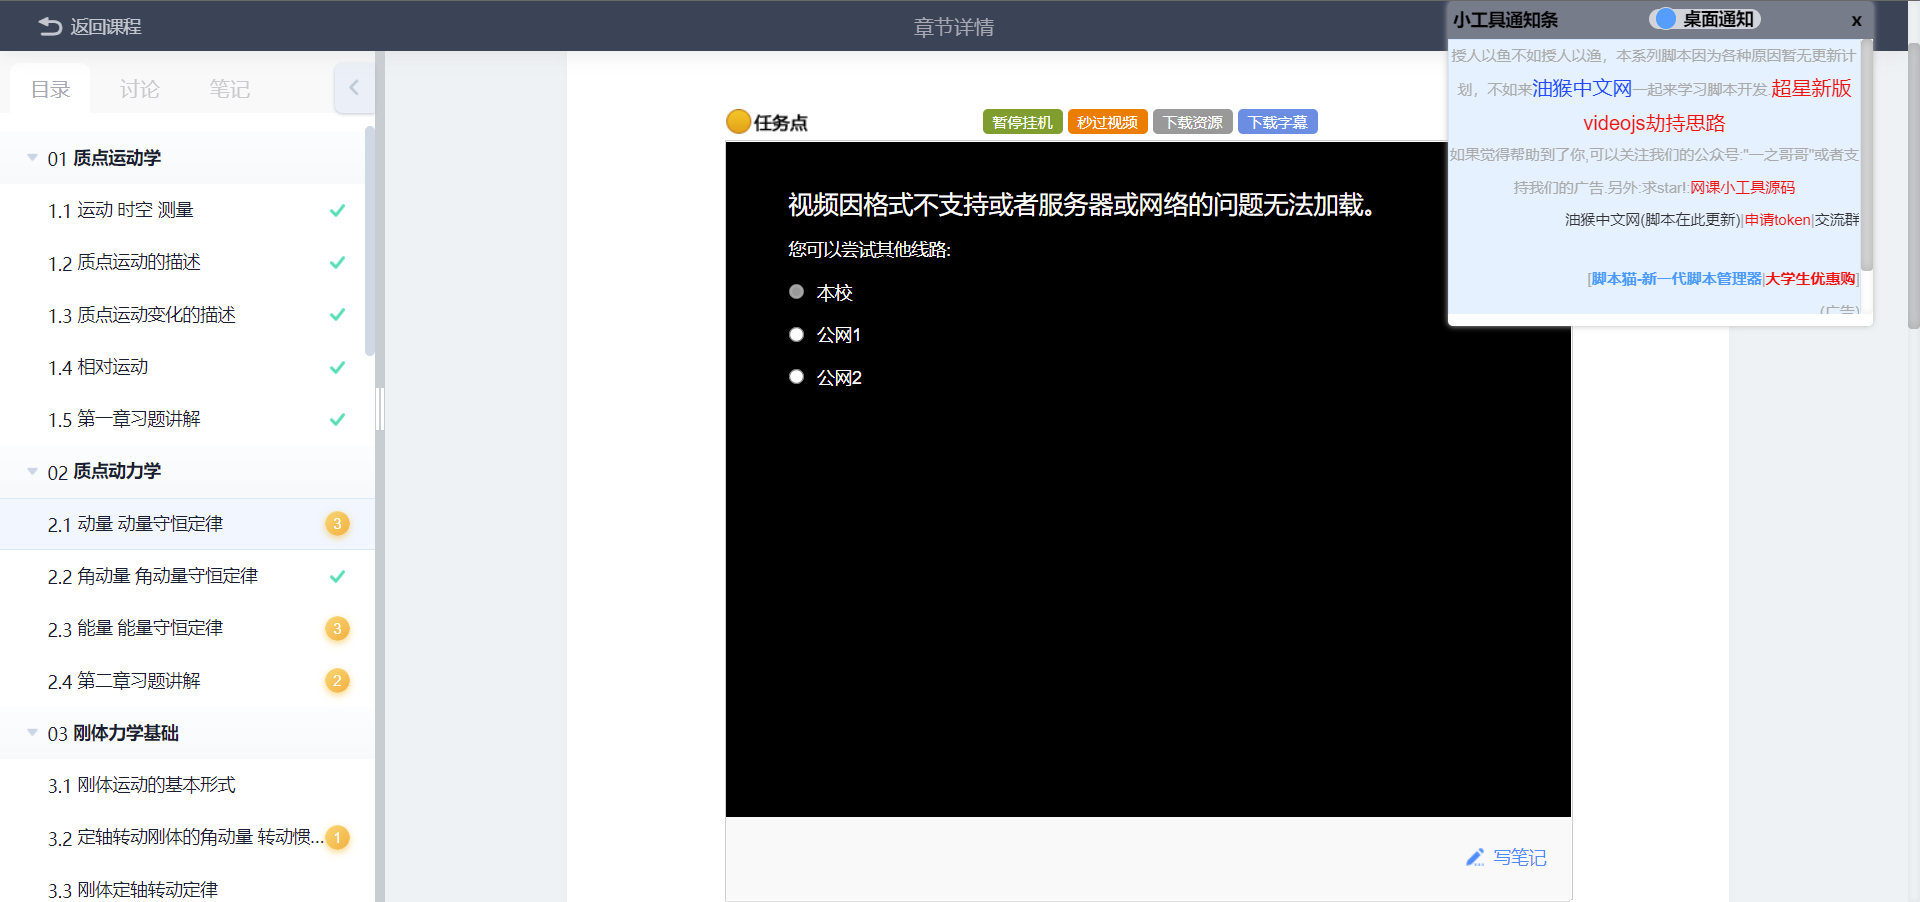Open the 油猴中文网 link in the notification

[x=1582, y=88]
